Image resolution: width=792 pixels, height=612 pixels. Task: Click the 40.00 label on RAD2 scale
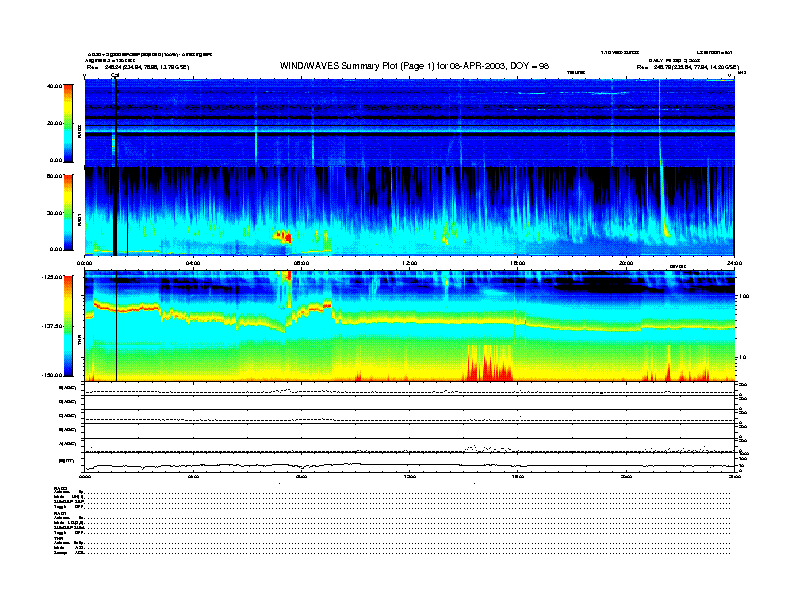54,86
